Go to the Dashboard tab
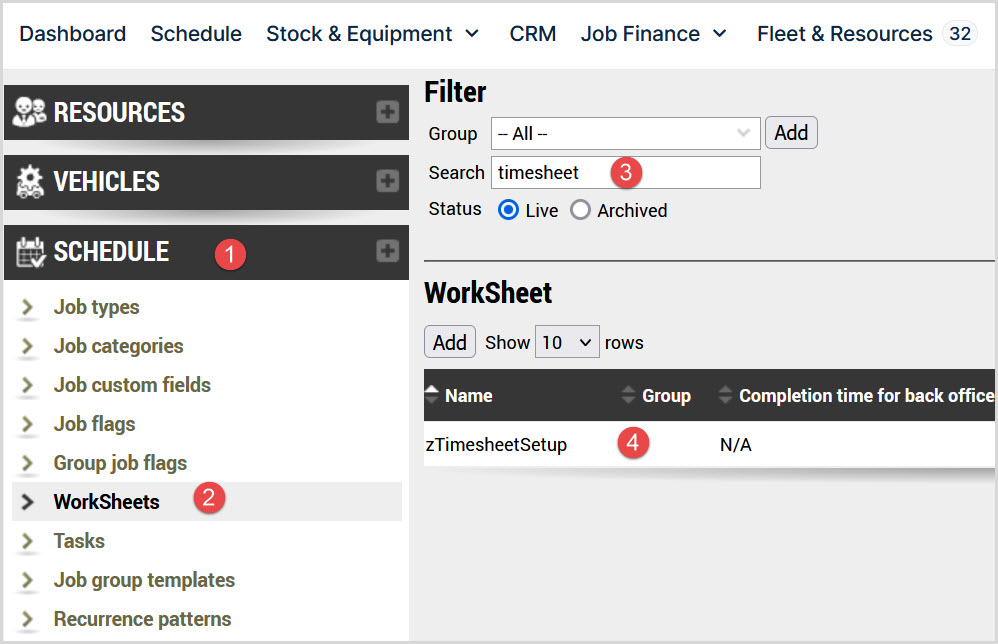998x644 pixels. click(73, 34)
